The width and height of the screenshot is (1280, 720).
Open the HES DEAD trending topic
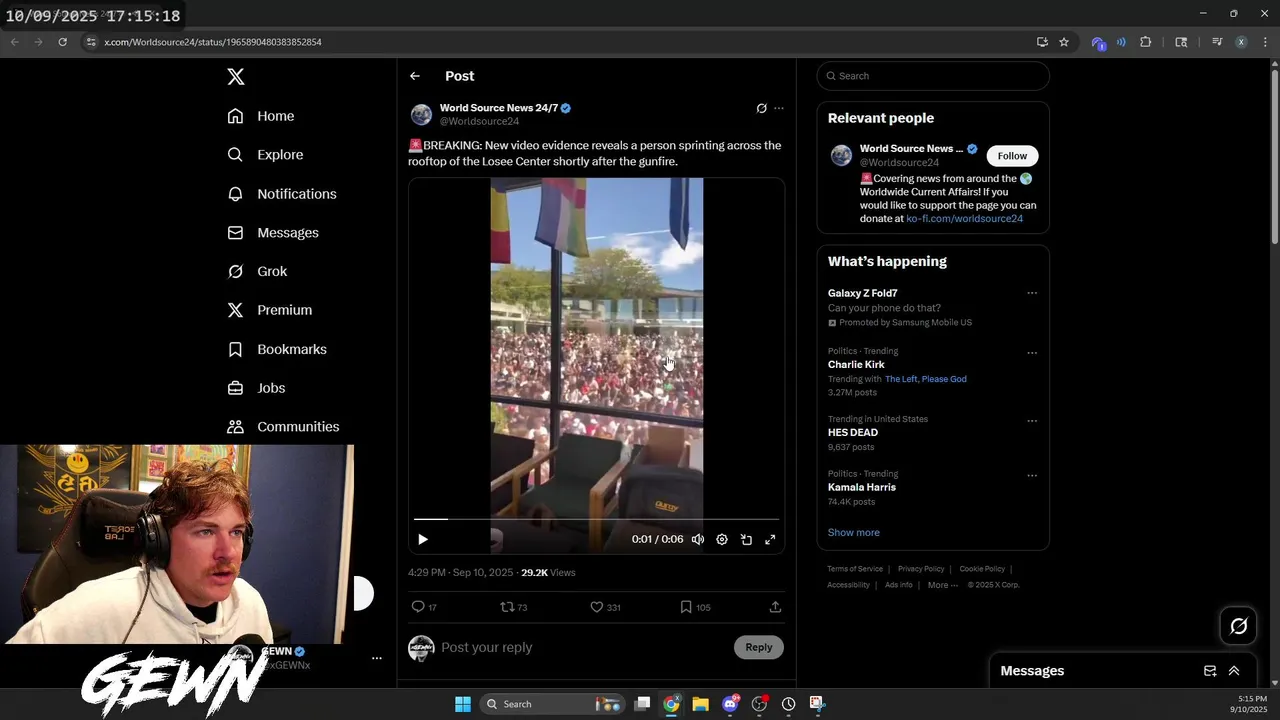[853, 433]
